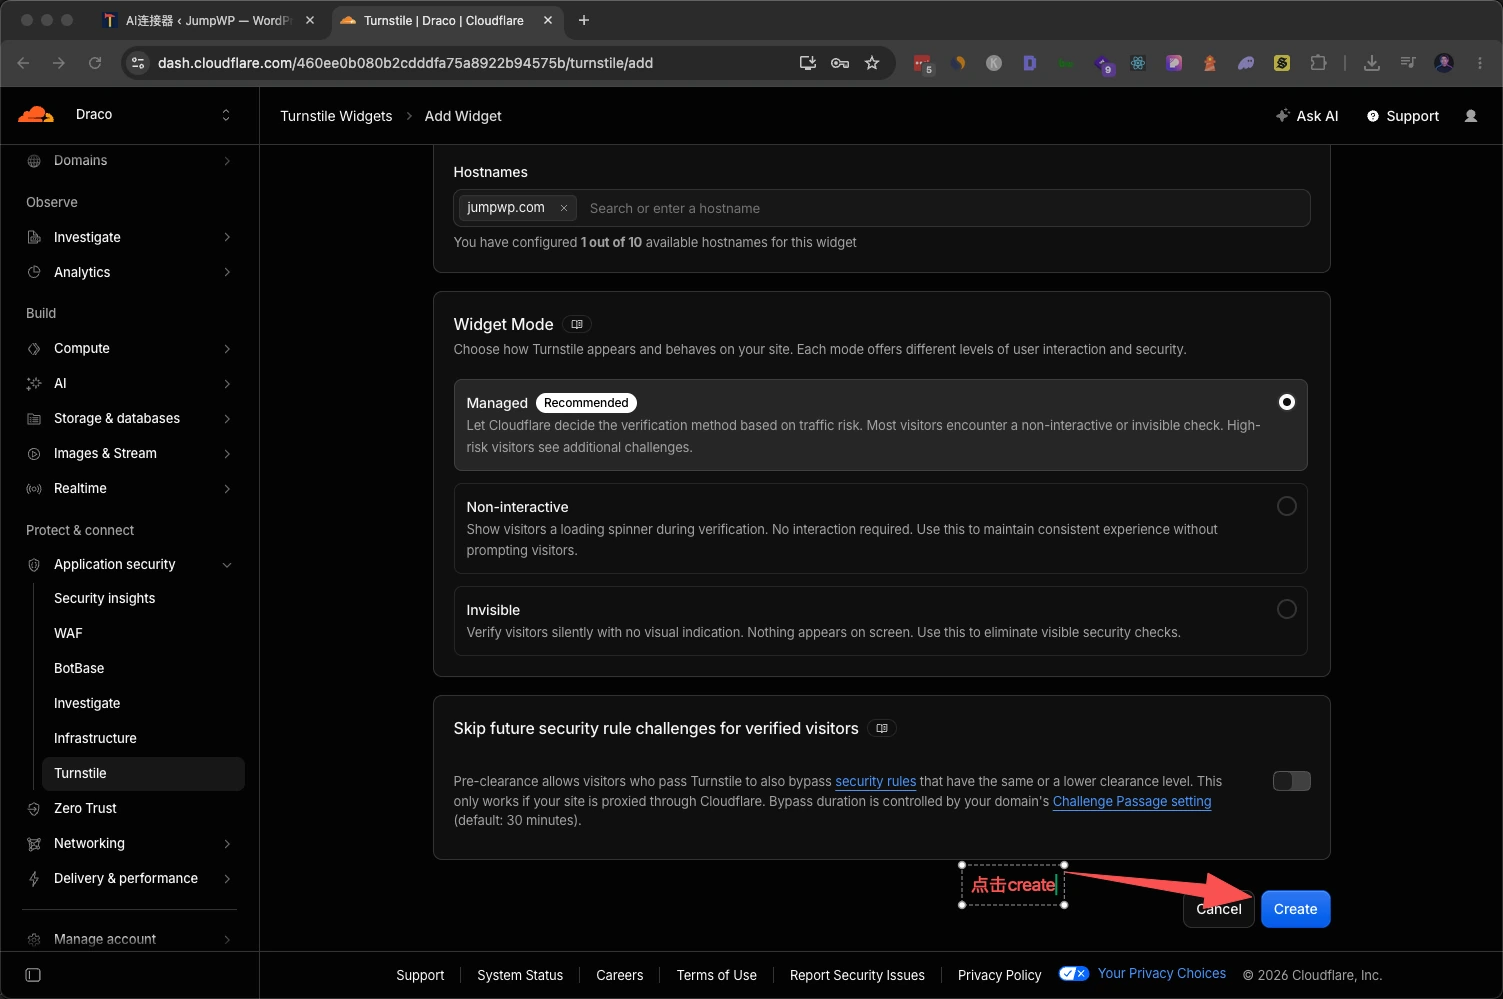Open Security insights in the sidebar
The image size is (1503, 999).
point(104,598)
